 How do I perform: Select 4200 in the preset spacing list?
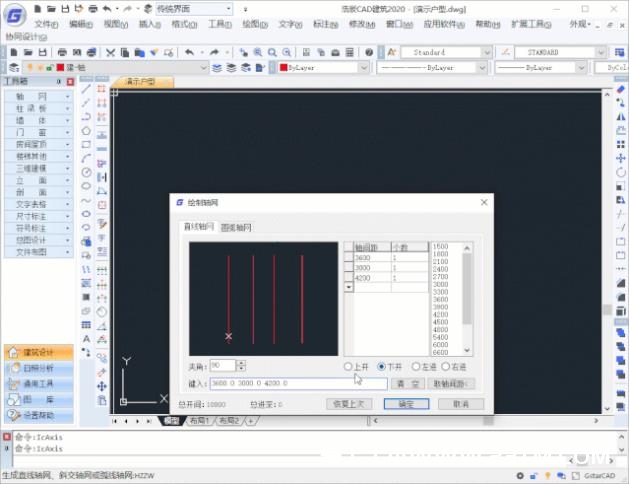tap(440, 314)
